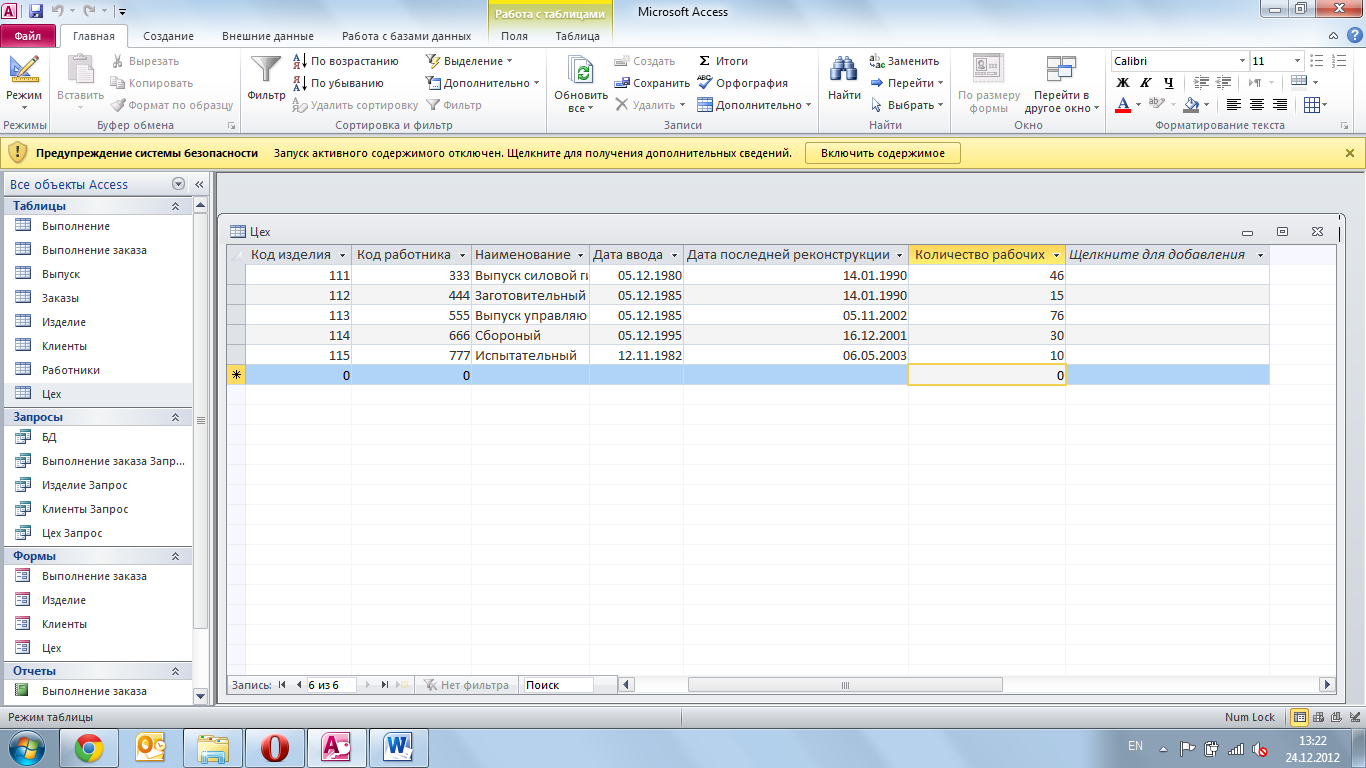Apply underline Ч formatting
The image size is (1366, 768).
tap(1168, 83)
